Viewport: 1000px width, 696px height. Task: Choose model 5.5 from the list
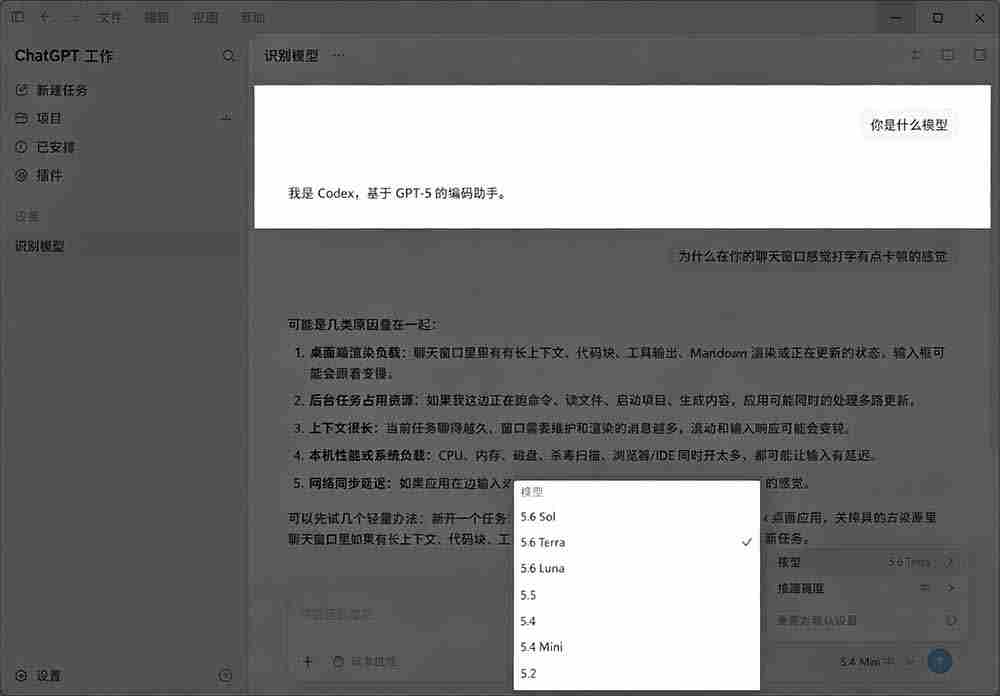coord(636,595)
